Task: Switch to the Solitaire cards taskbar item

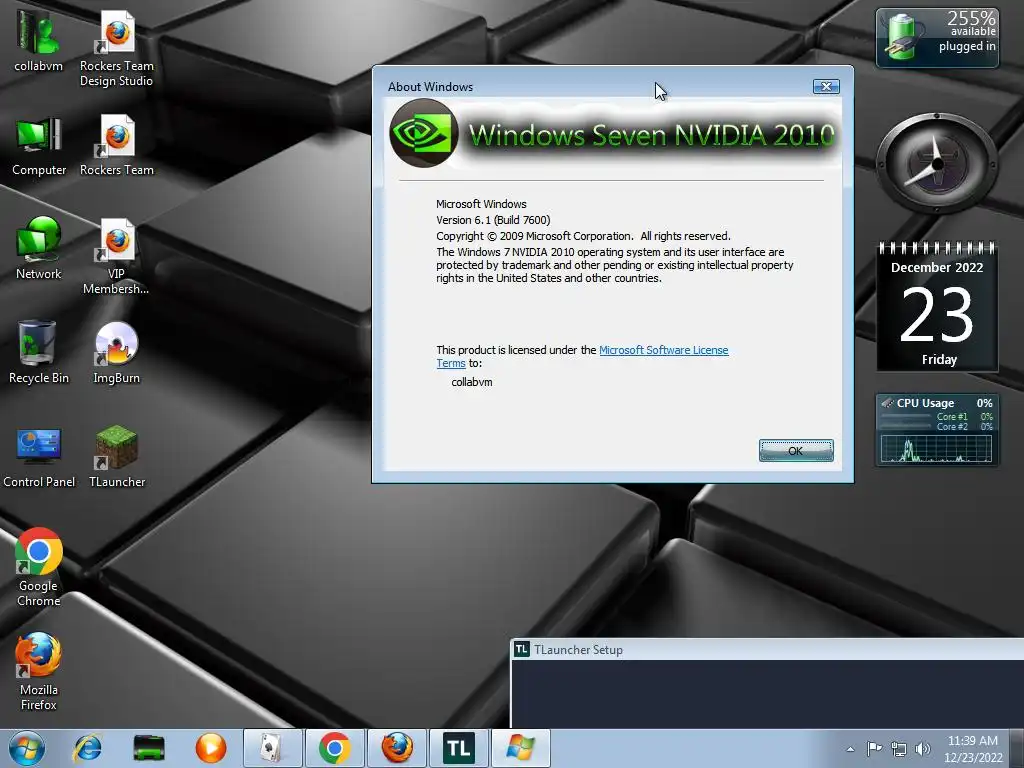Action: (x=272, y=748)
